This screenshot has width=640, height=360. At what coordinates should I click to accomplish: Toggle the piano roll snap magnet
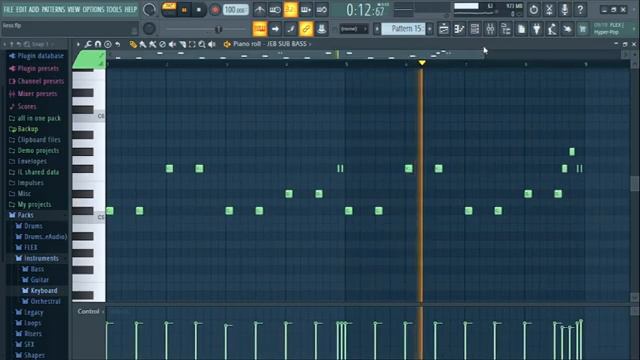(x=98, y=44)
